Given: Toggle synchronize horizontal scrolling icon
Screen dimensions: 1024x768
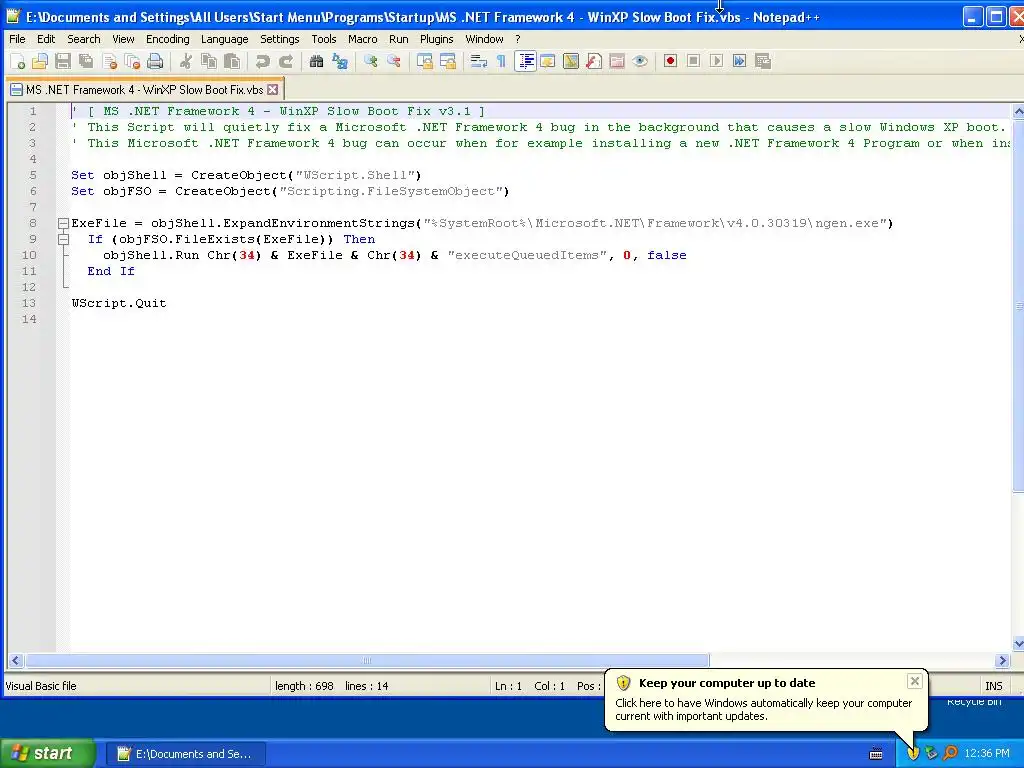Looking at the screenshot, I should point(447,61).
